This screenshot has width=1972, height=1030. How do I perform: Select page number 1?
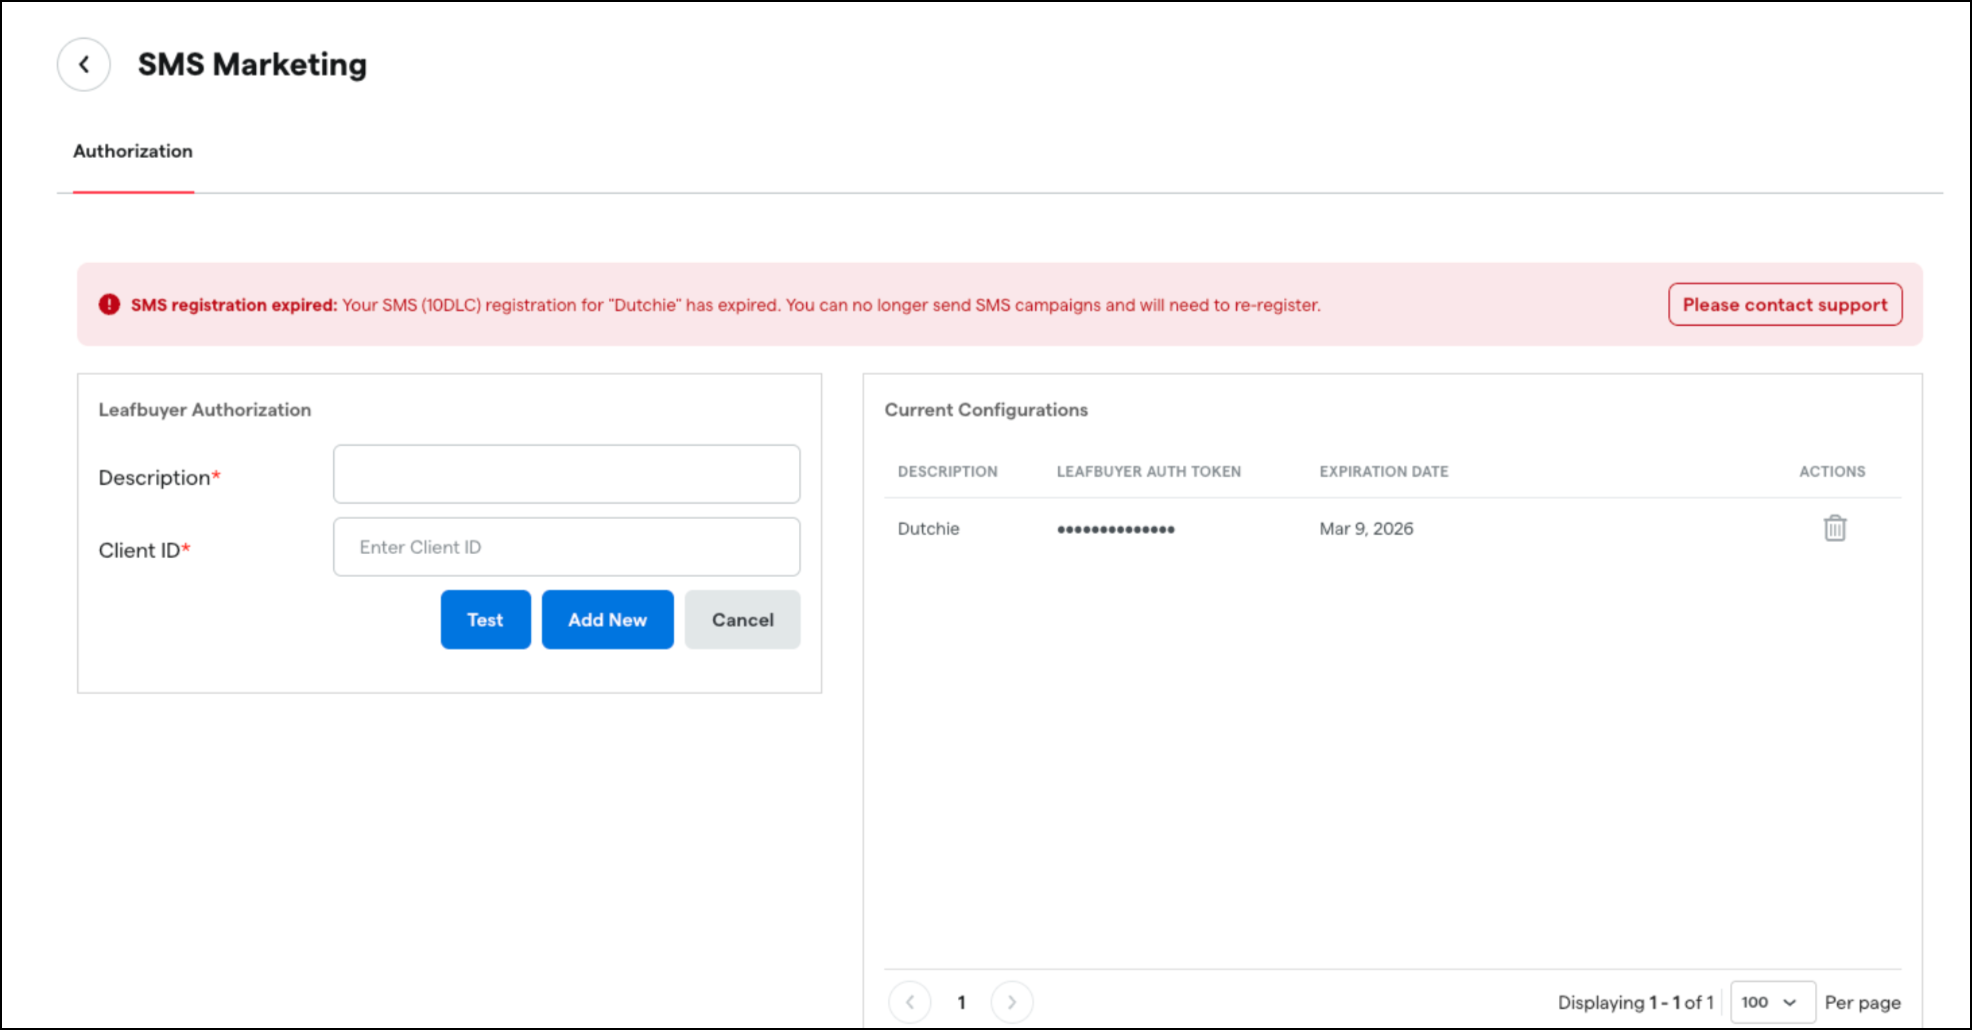pos(961,1002)
